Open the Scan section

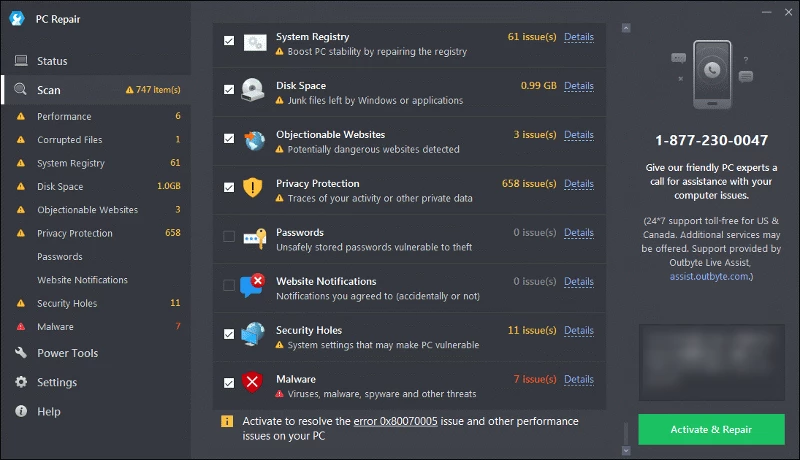tap(96, 90)
